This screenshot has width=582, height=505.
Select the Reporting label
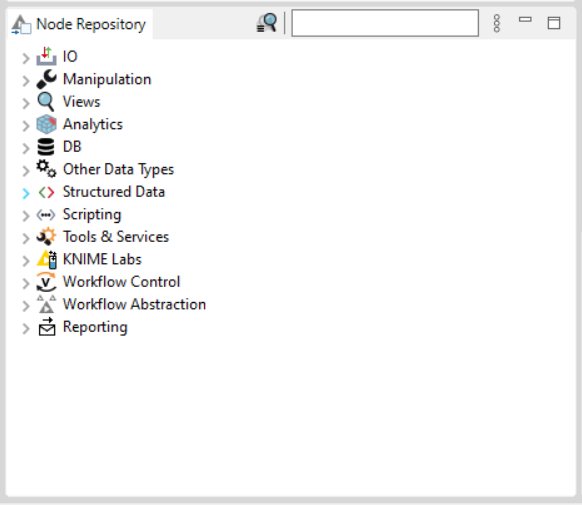tap(95, 327)
